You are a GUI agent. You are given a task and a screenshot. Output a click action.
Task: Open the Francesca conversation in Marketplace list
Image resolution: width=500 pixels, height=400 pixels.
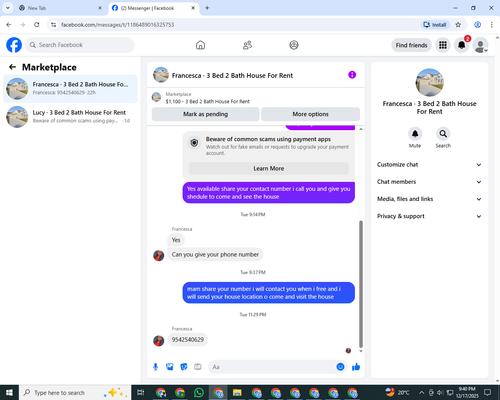click(70, 89)
